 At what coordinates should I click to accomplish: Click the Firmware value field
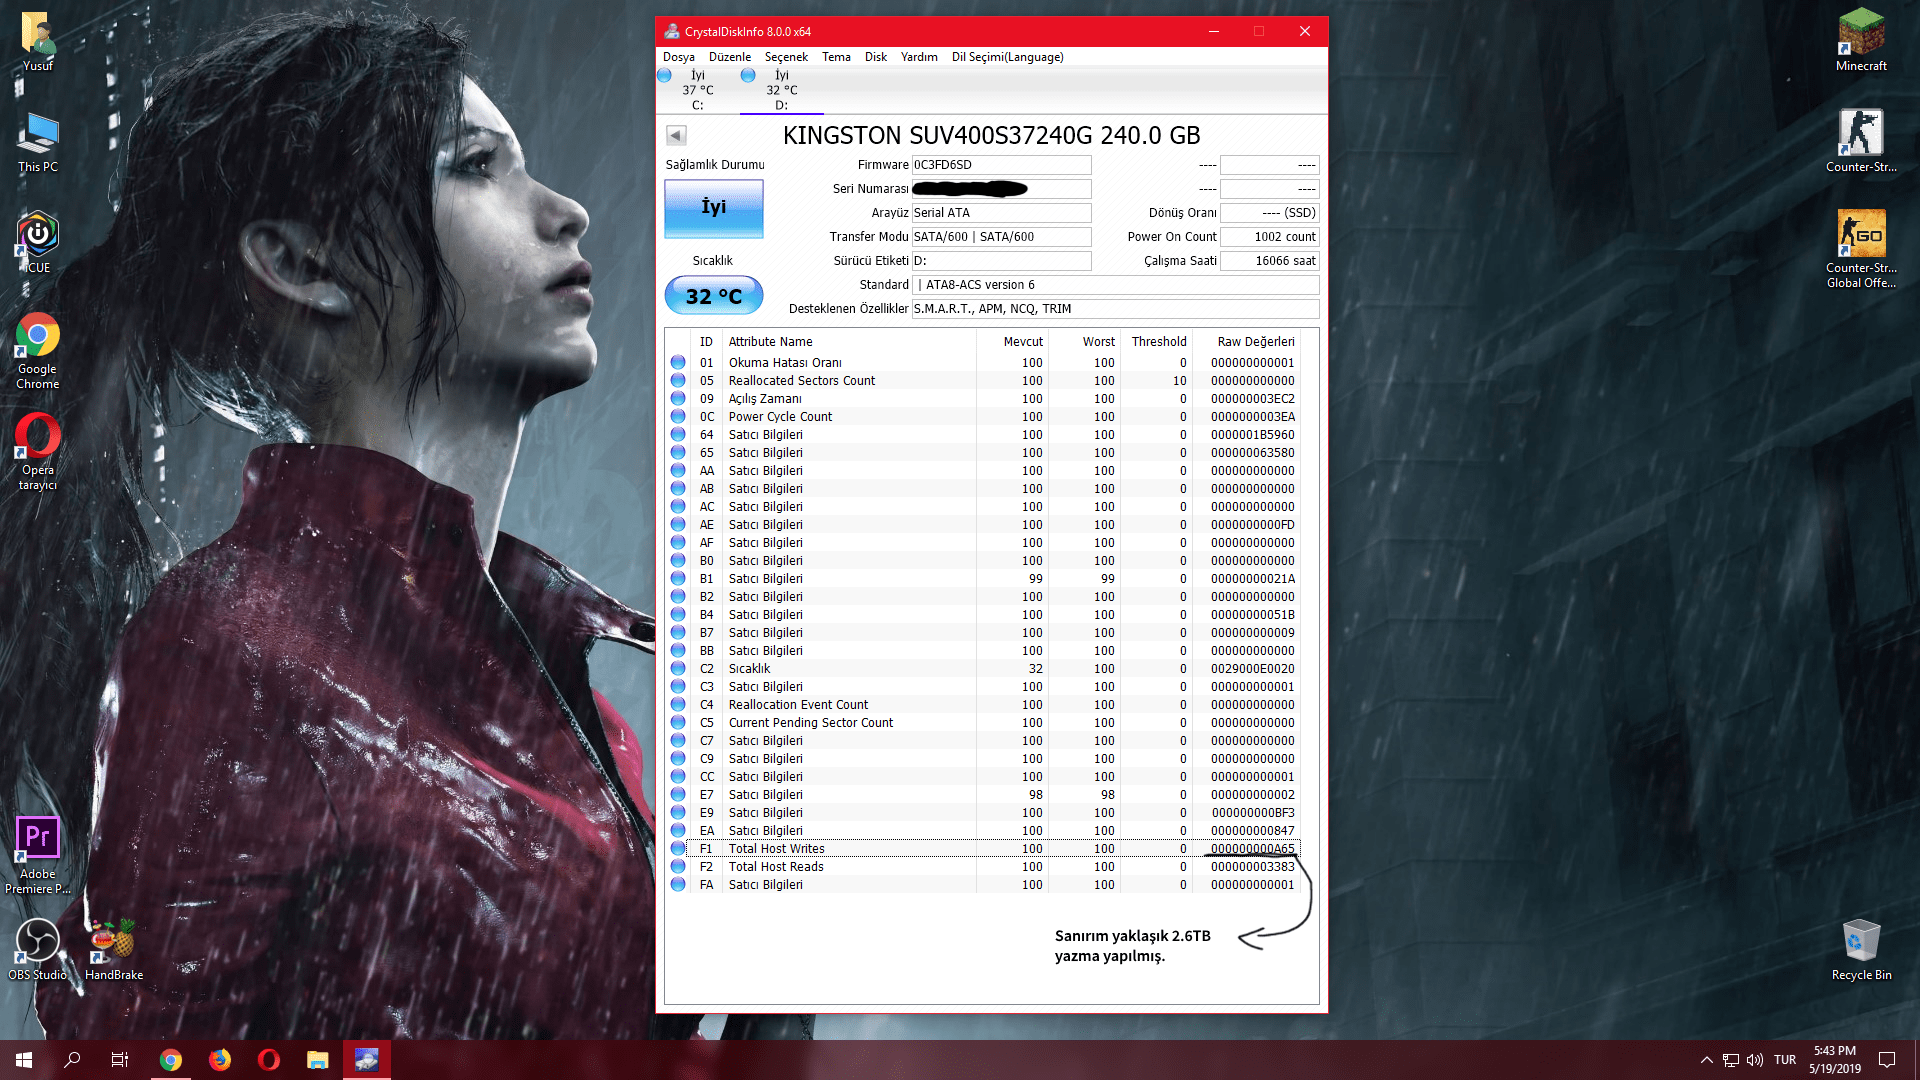pos(1000,165)
